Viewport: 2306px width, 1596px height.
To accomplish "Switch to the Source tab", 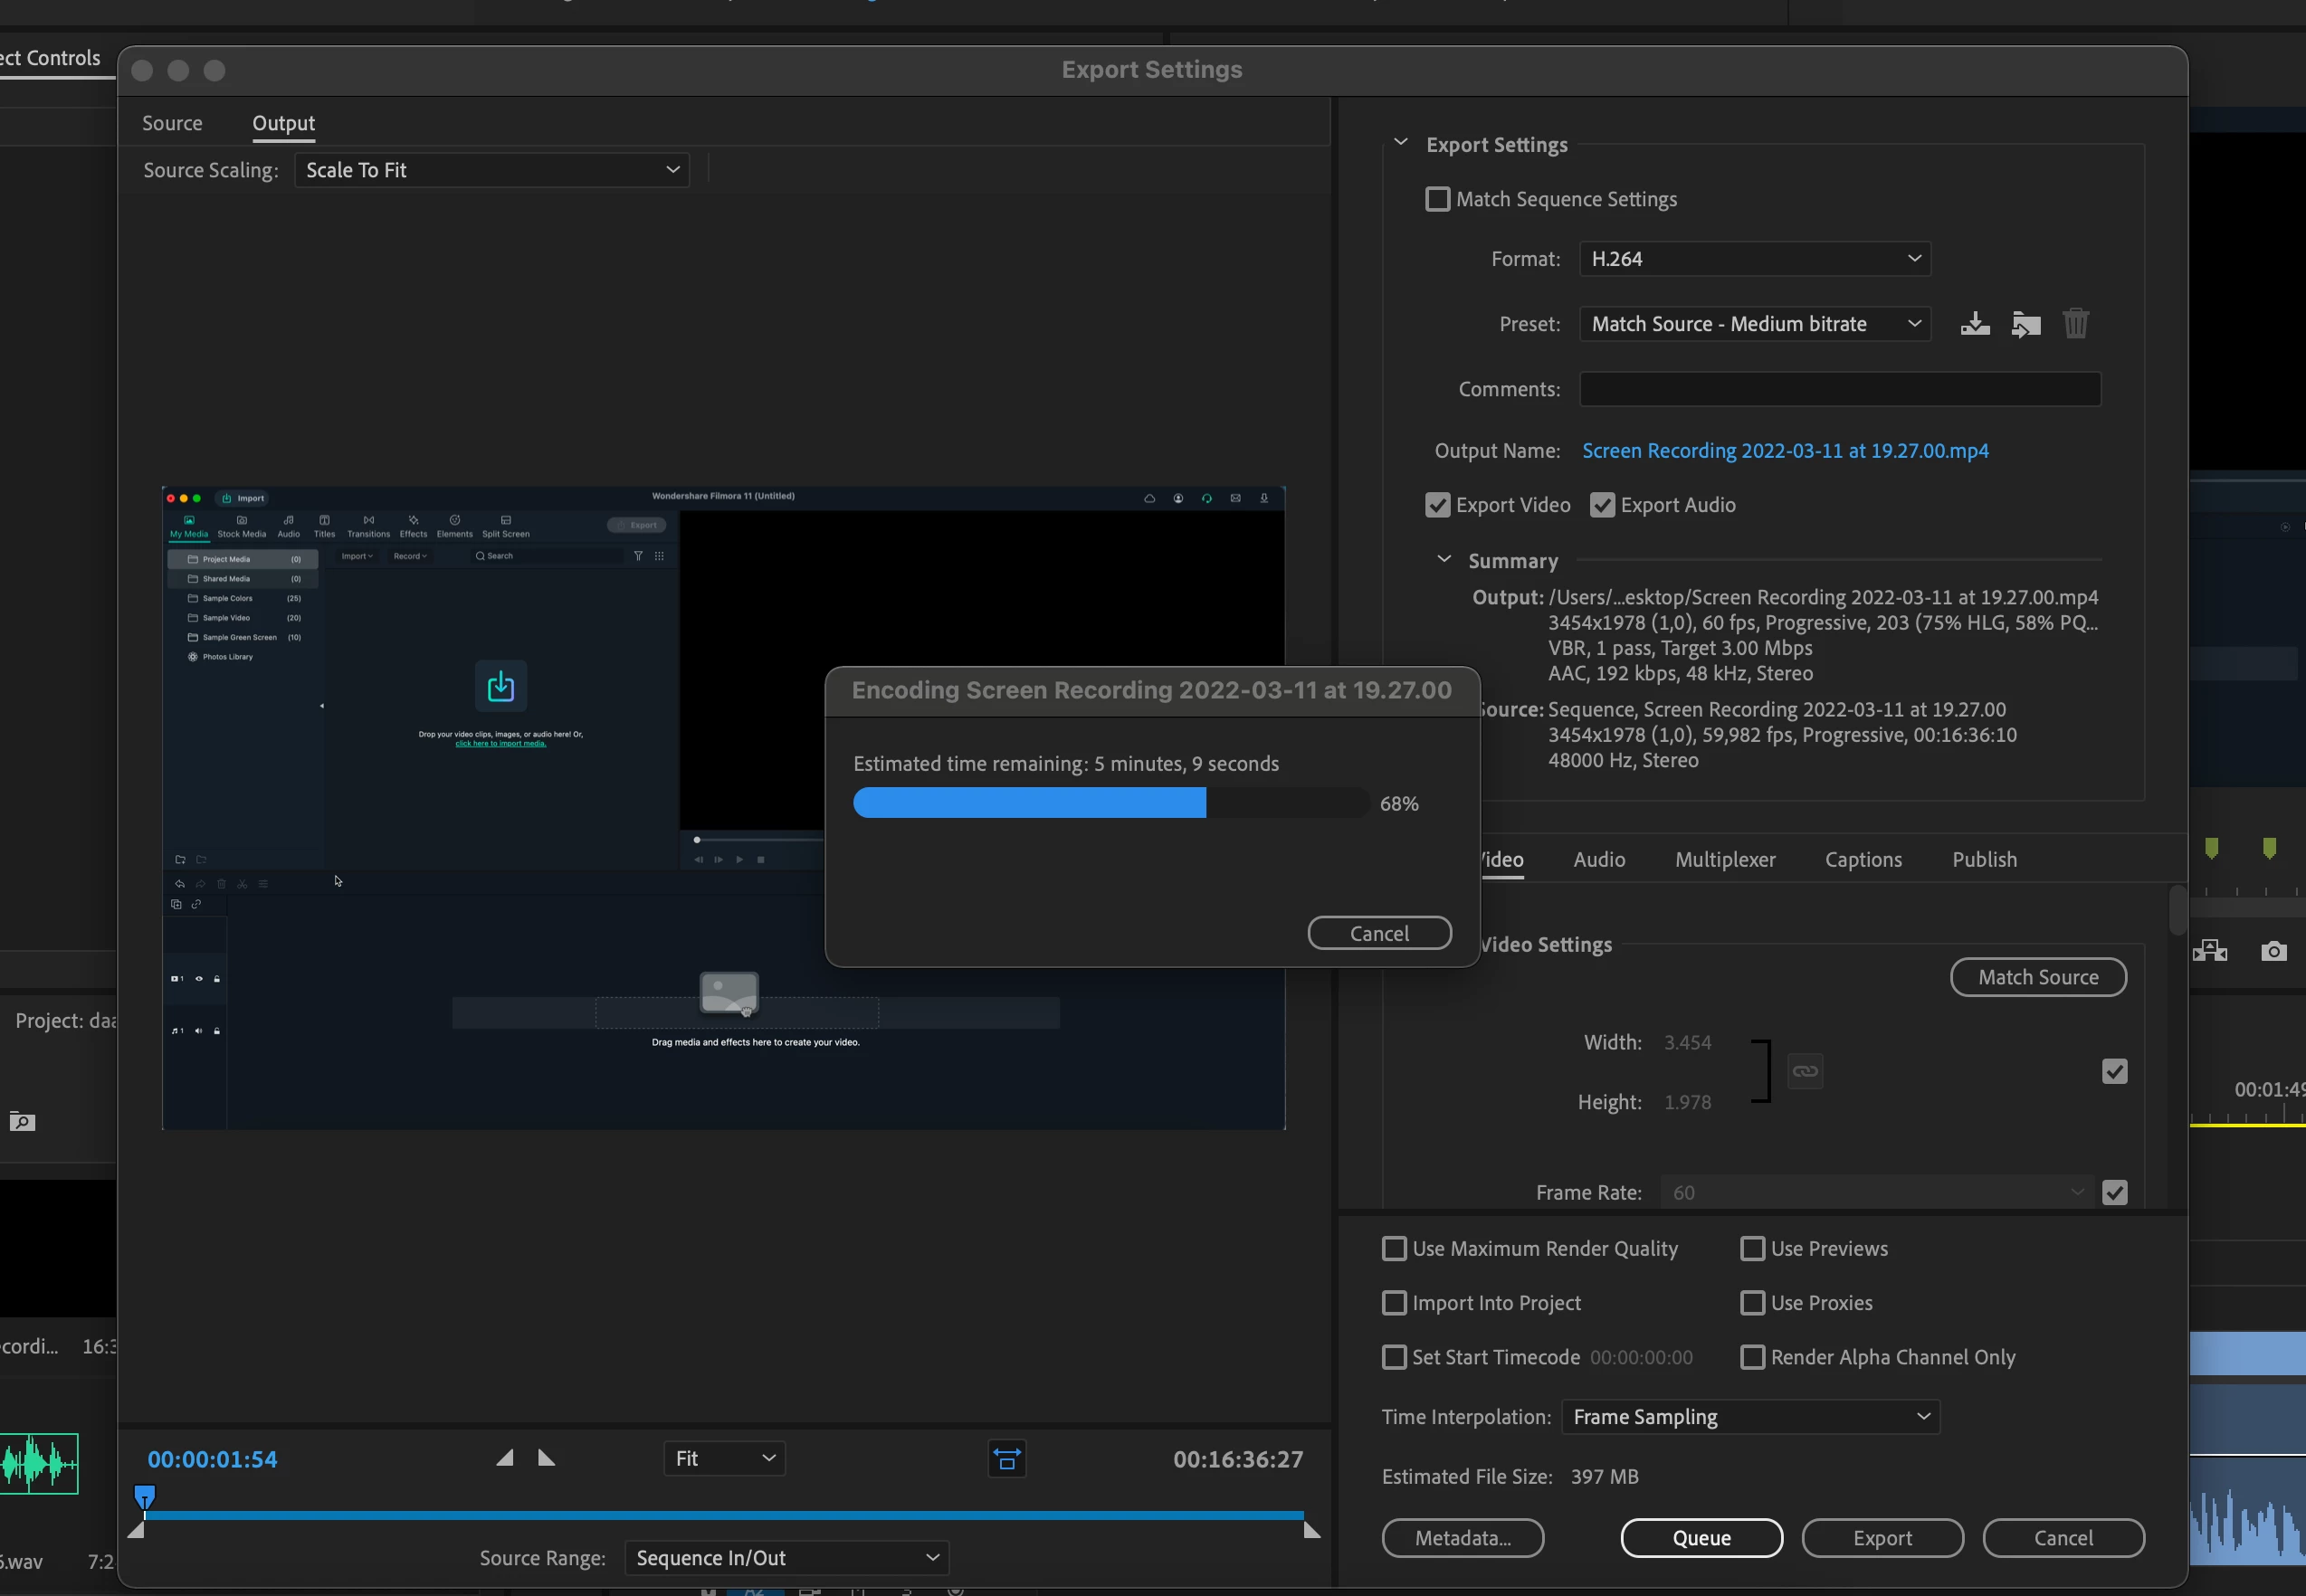I will click(x=172, y=123).
